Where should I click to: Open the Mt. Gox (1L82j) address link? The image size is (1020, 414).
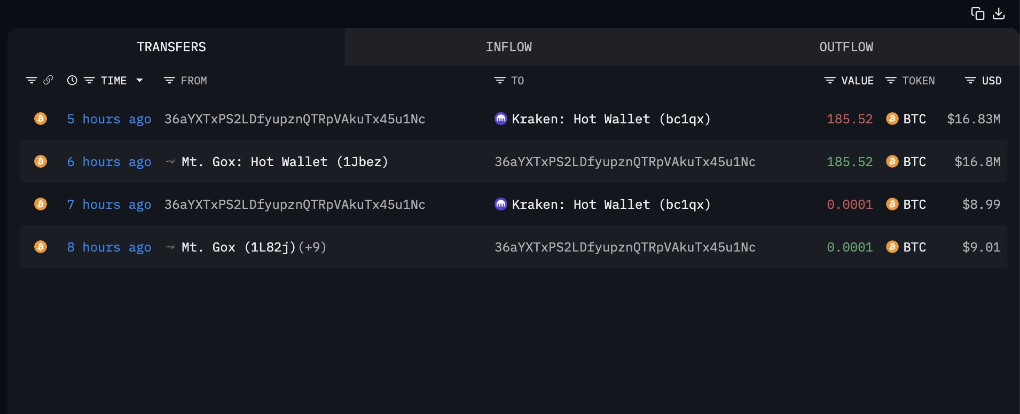pyautogui.click(x=241, y=247)
